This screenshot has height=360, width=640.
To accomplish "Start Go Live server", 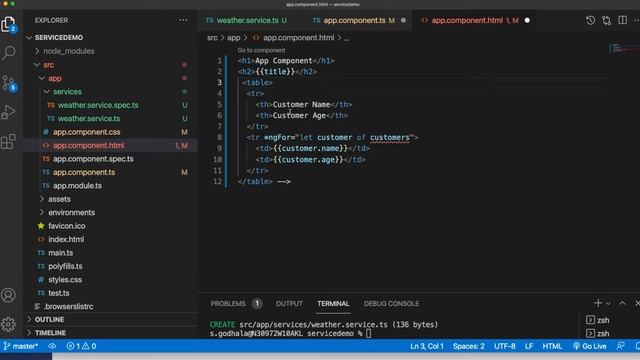I will click(x=590, y=346).
